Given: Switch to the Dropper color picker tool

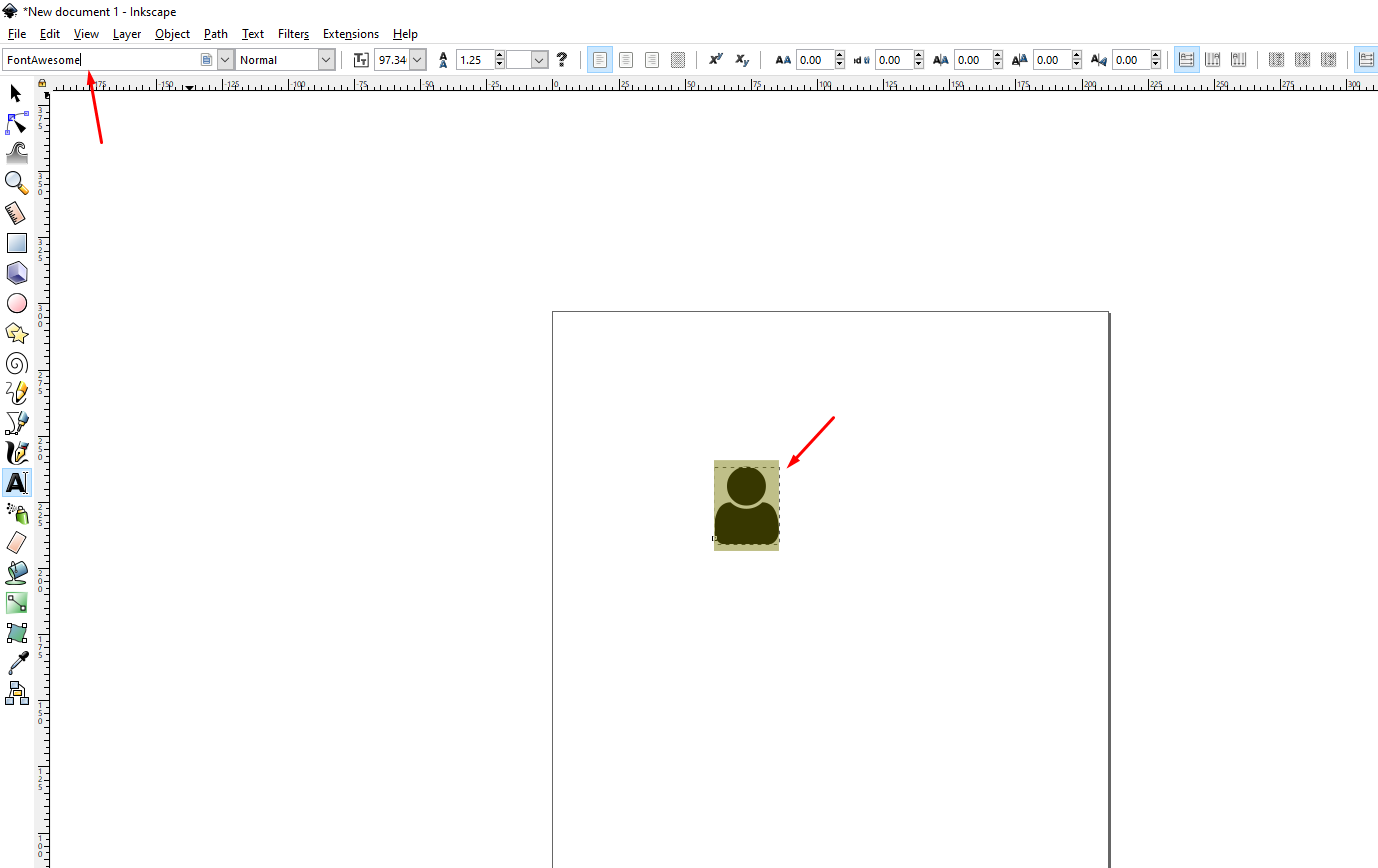Looking at the screenshot, I should [x=17, y=662].
